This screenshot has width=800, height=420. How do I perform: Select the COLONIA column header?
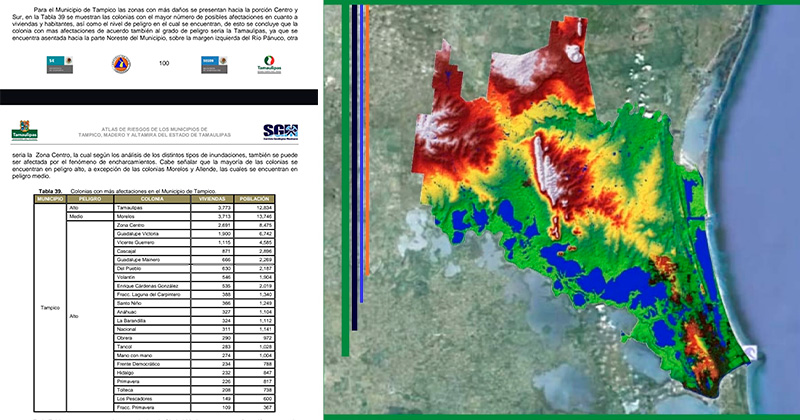(152, 199)
